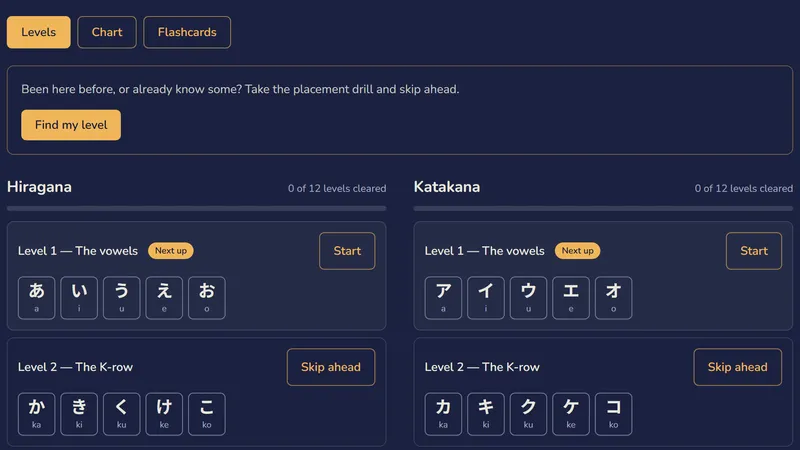800x450 pixels.
Task: Tap the hiragana あ (a) tile
Action: tap(36, 298)
